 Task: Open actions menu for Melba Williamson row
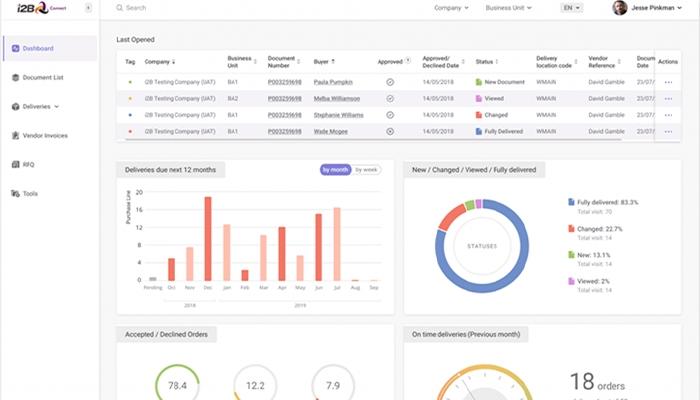coord(668,99)
